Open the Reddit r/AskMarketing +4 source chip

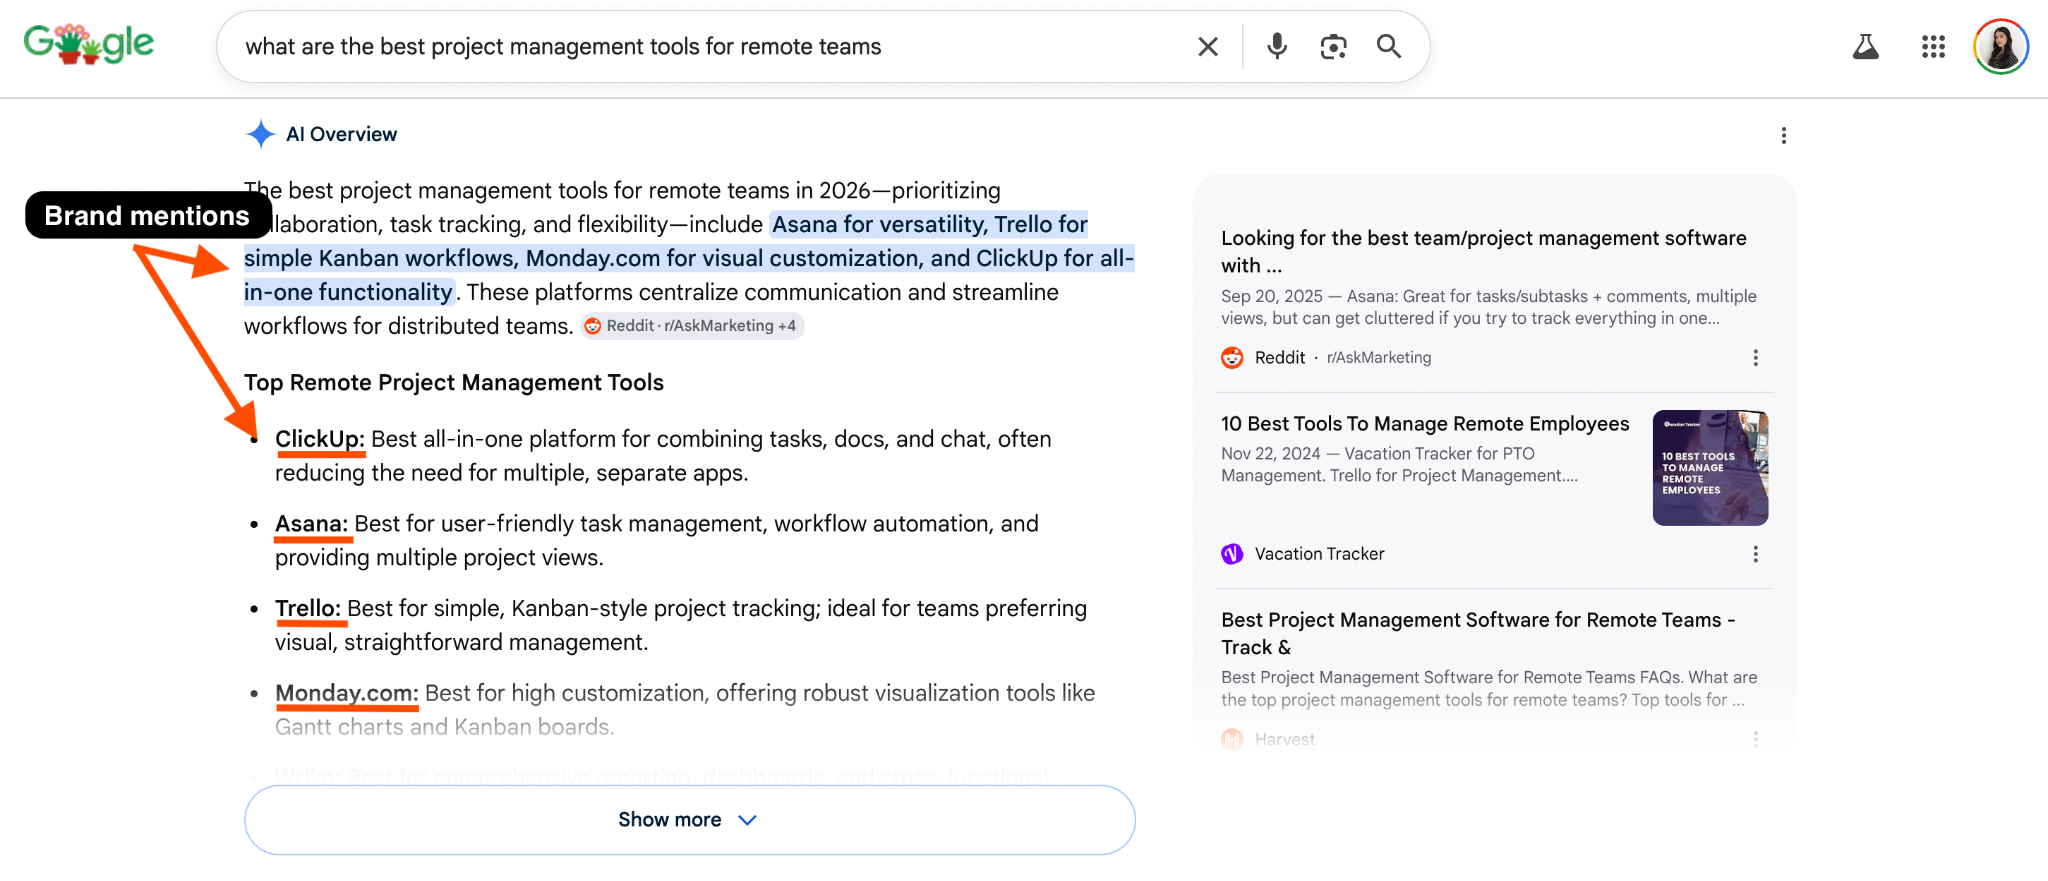(x=692, y=326)
